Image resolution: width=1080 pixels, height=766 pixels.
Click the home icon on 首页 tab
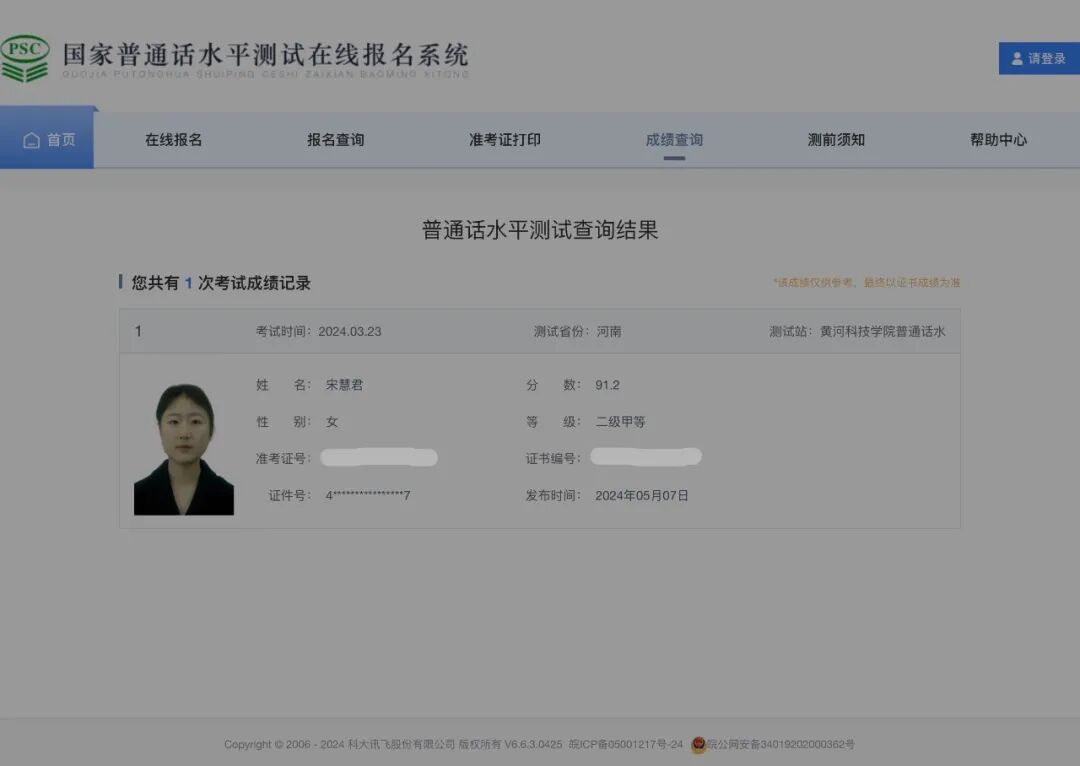coord(30,139)
